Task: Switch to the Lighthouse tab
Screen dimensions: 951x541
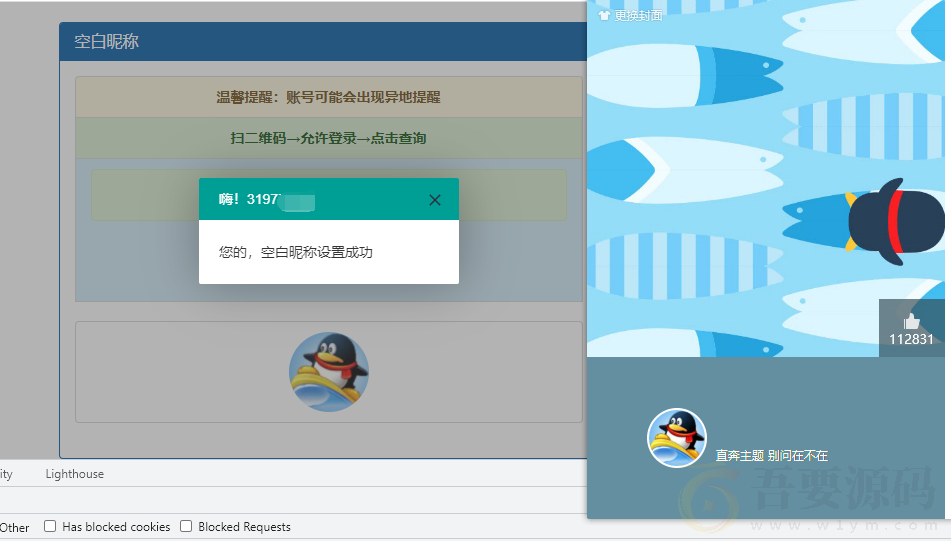Action: tap(75, 474)
